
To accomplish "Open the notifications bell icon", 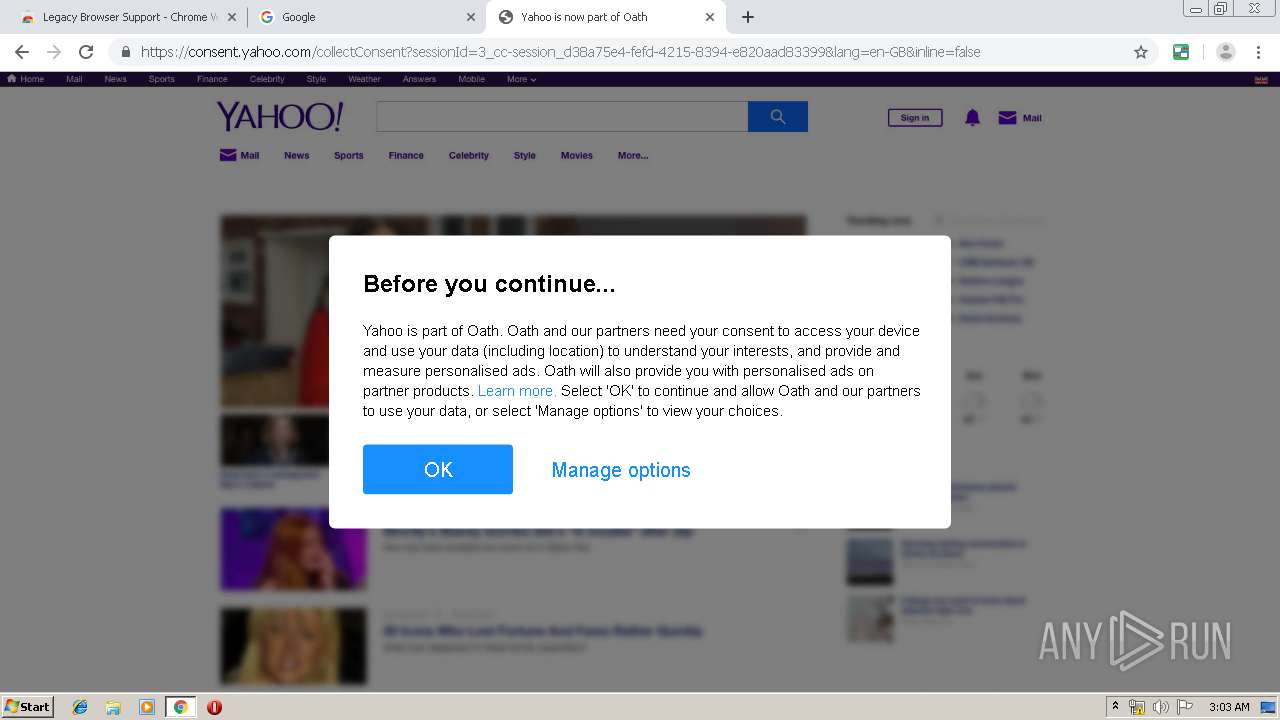I will point(972,118).
